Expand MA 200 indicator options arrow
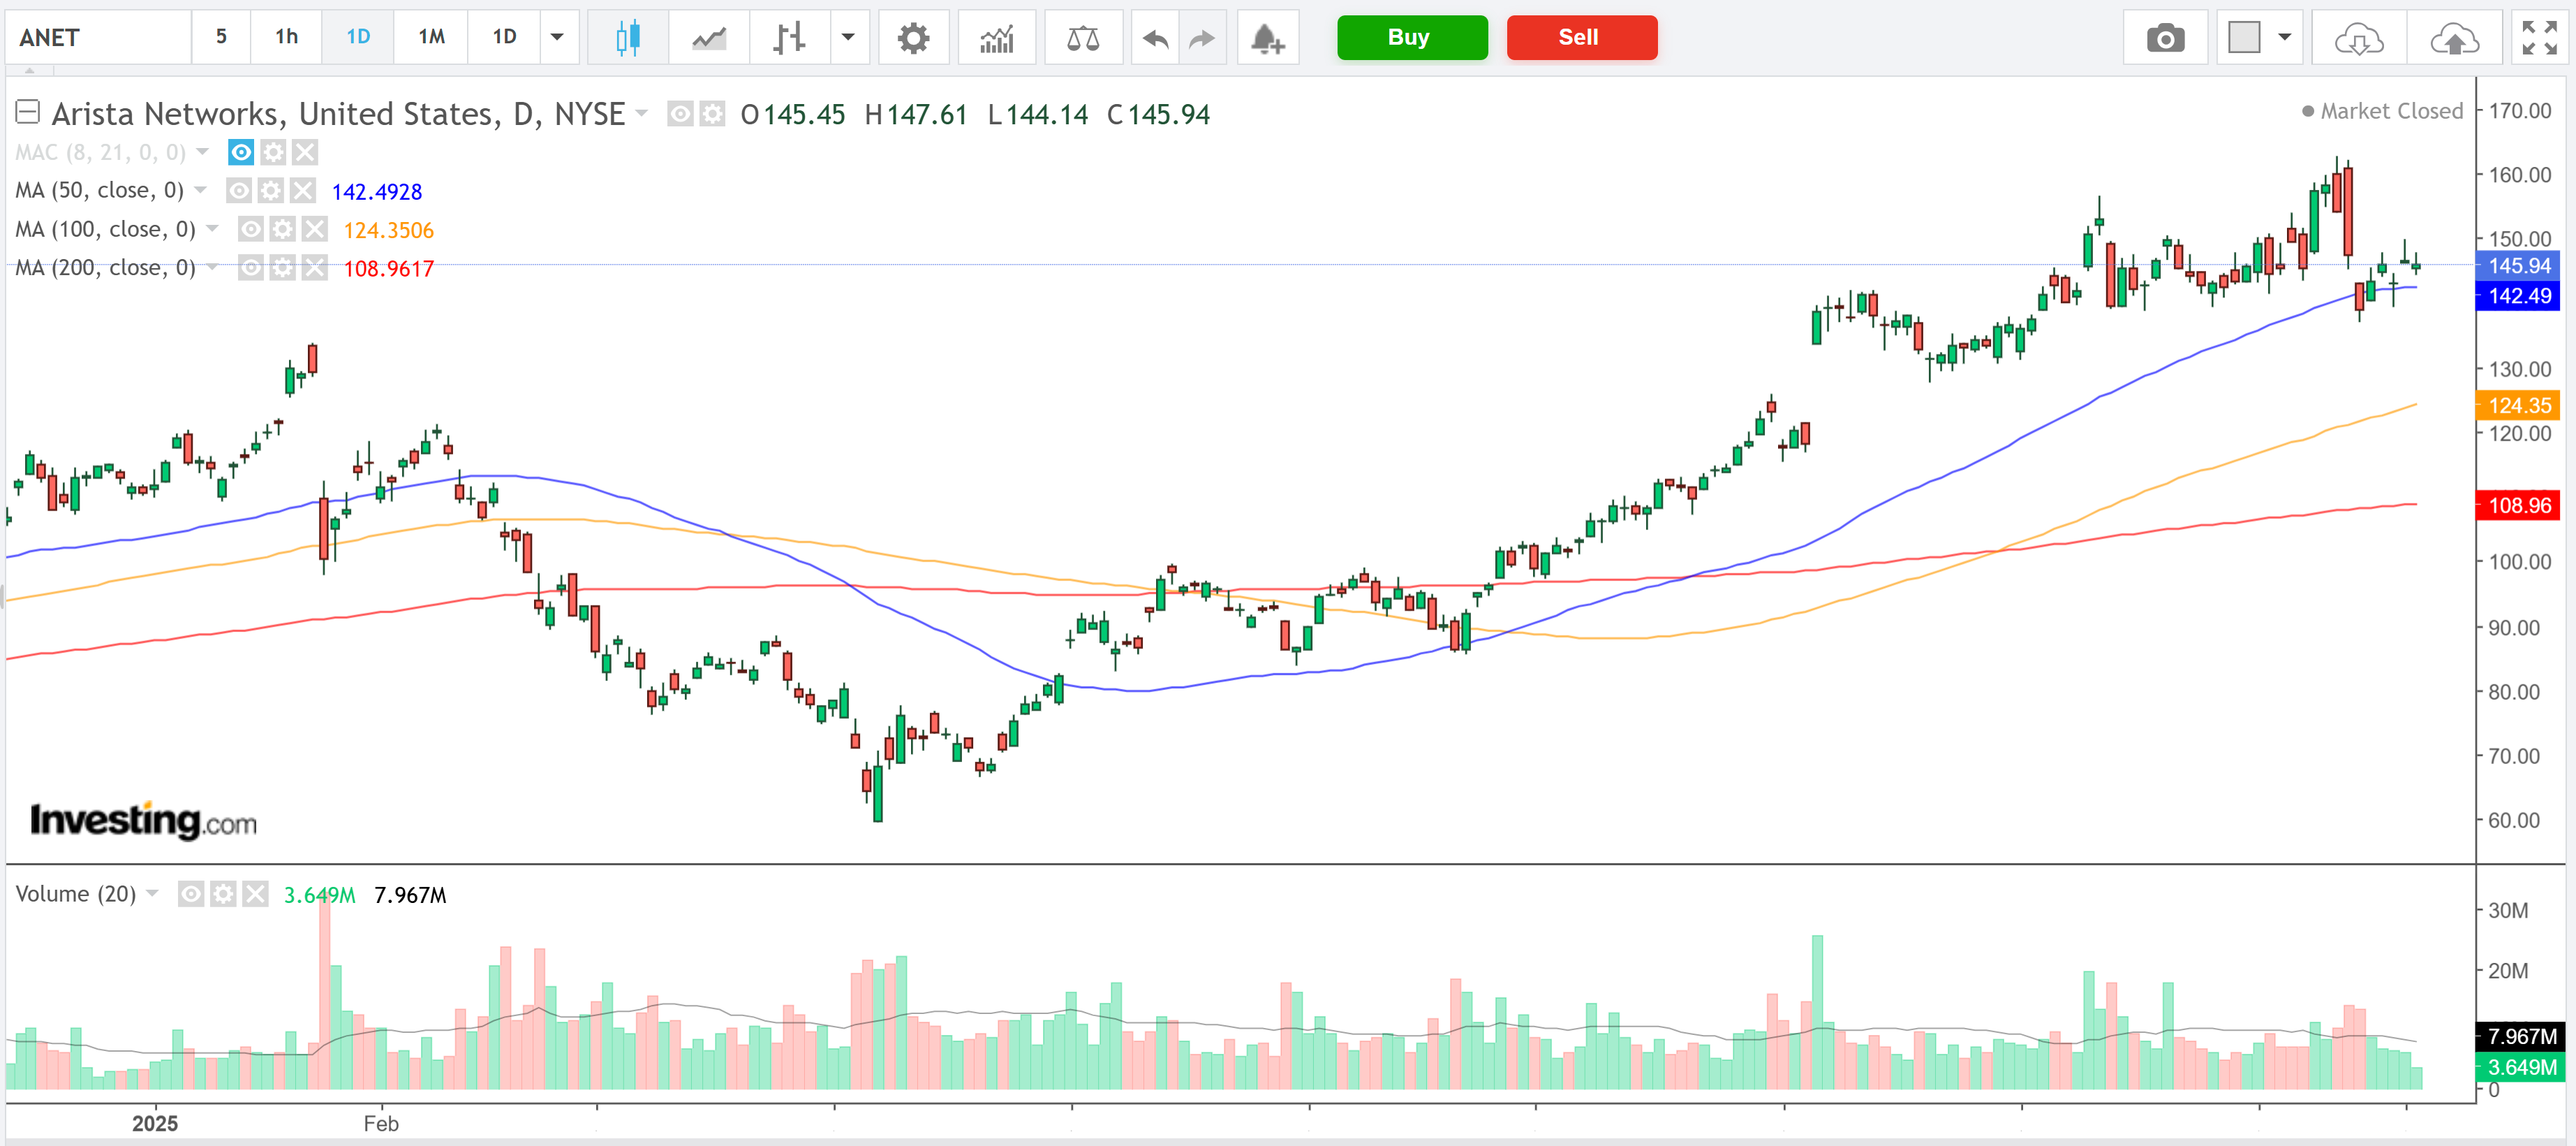Image resolution: width=2576 pixels, height=1146 pixels. tap(212, 267)
